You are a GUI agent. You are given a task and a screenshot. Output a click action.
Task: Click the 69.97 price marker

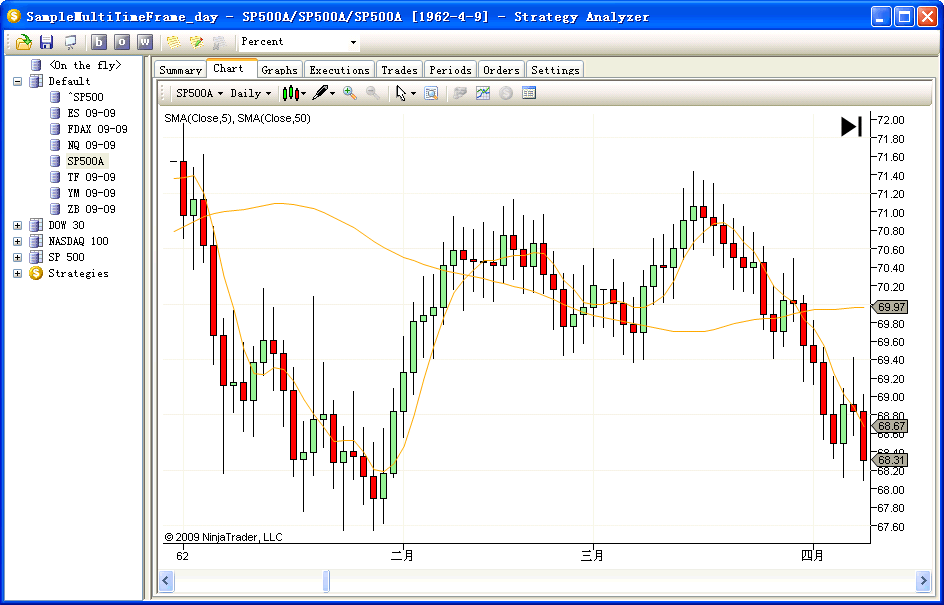(x=890, y=307)
